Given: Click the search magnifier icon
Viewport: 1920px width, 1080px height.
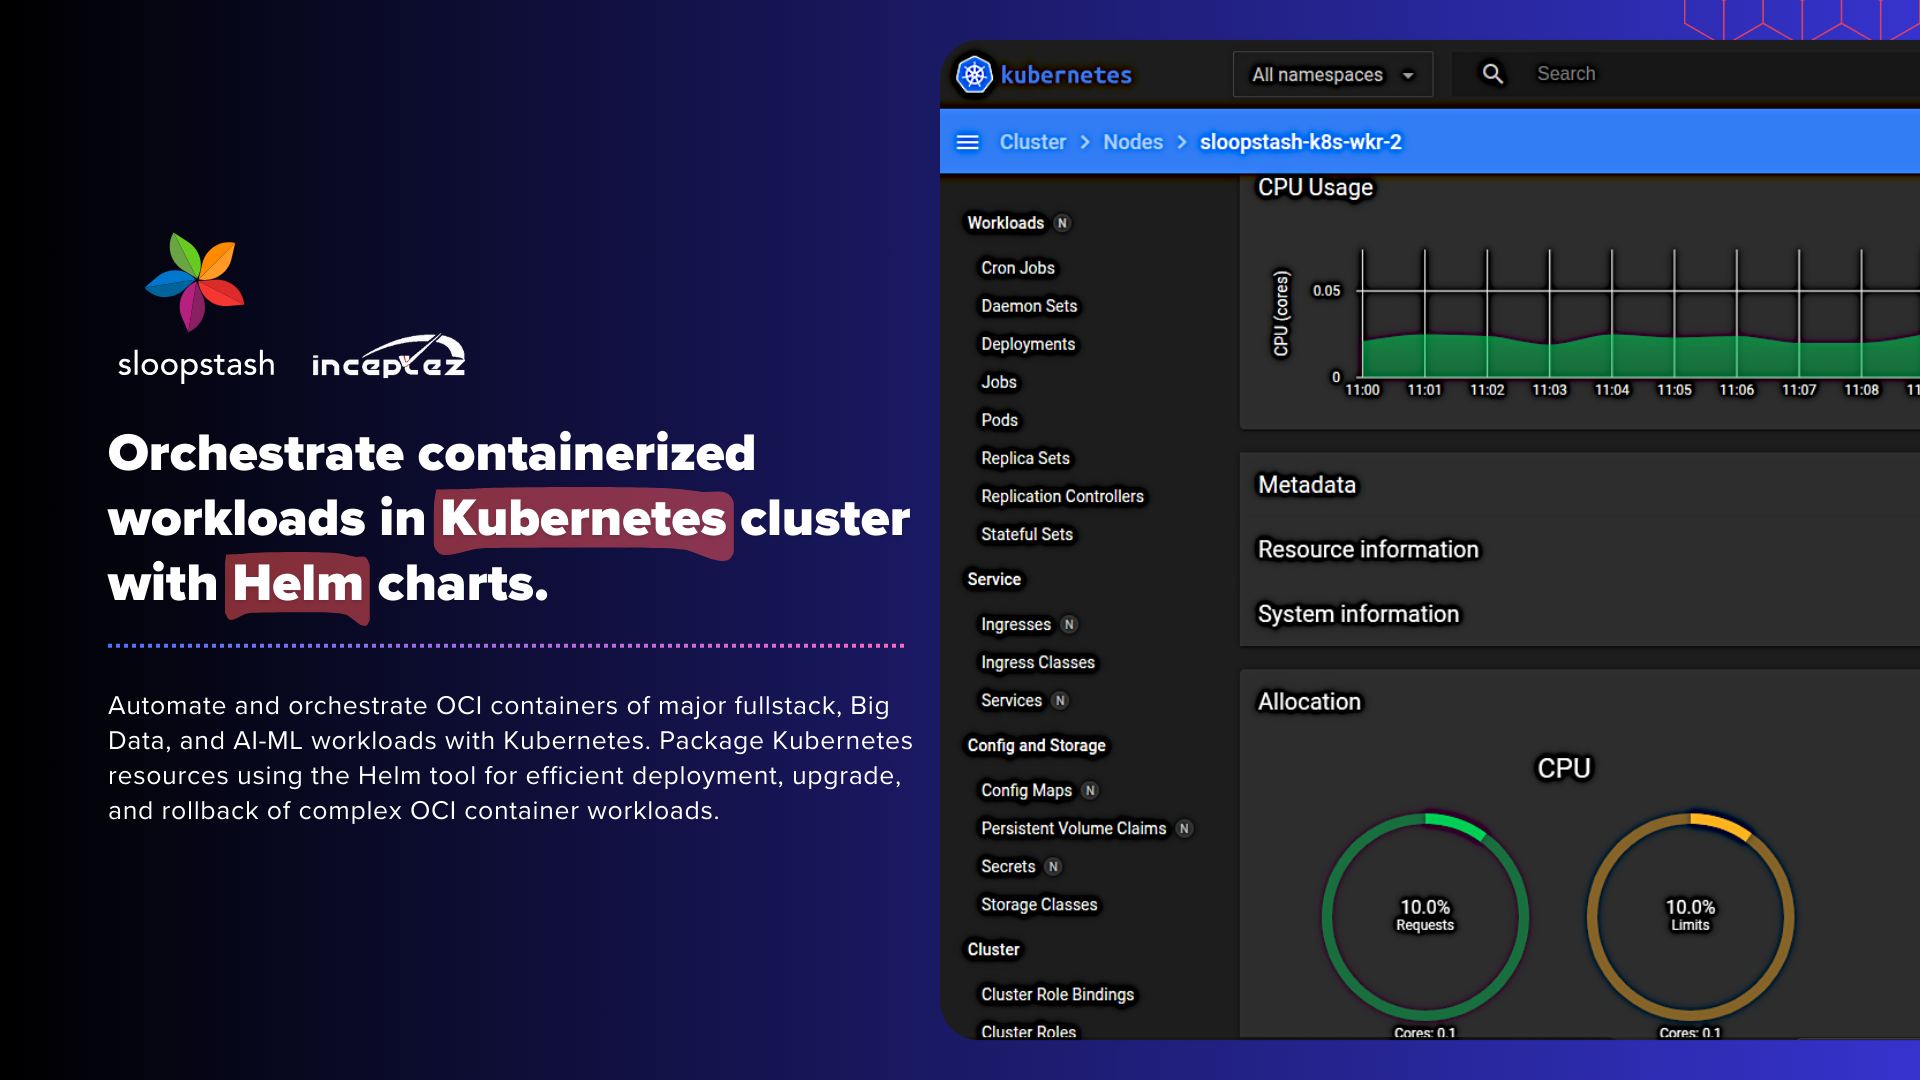Looking at the screenshot, I should (1492, 74).
